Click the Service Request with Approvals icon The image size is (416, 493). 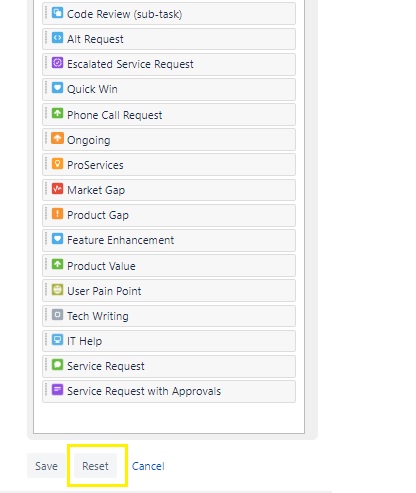click(57, 390)
